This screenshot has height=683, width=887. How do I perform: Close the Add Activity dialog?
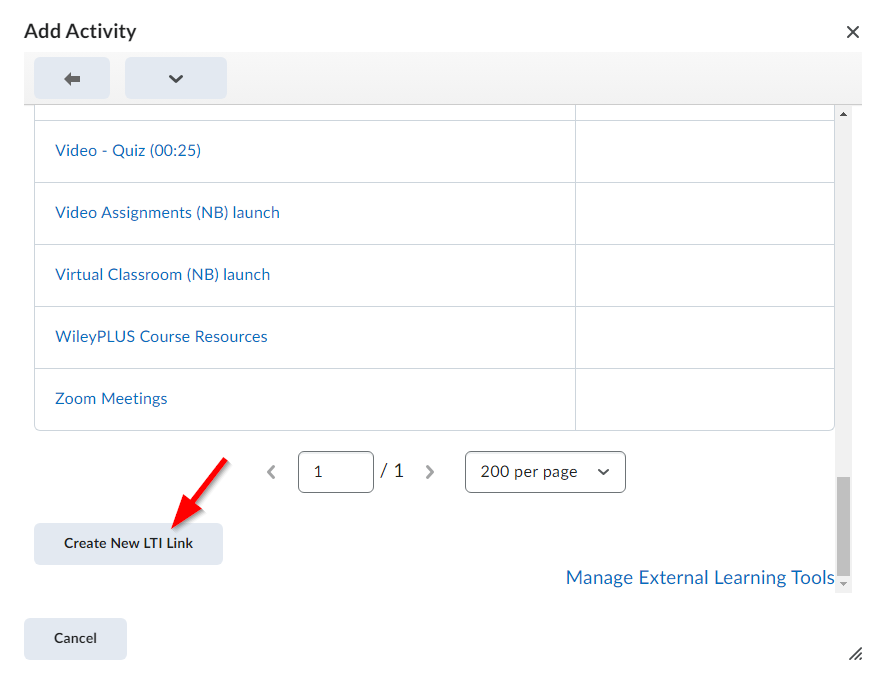click(x=852, y=32)
